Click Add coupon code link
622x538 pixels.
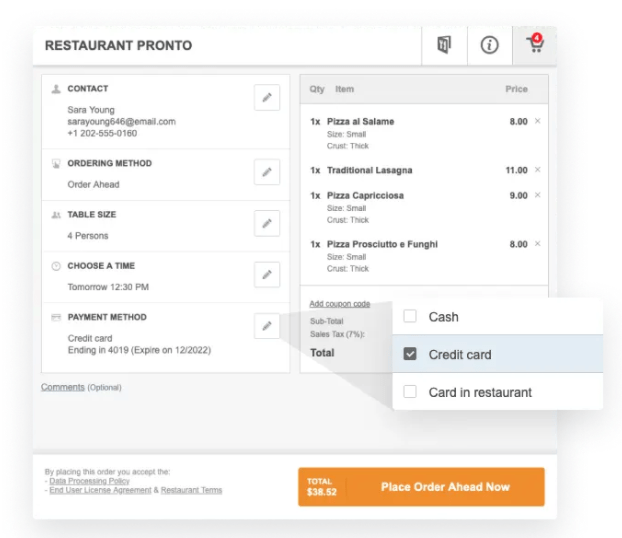coord(339,304)
